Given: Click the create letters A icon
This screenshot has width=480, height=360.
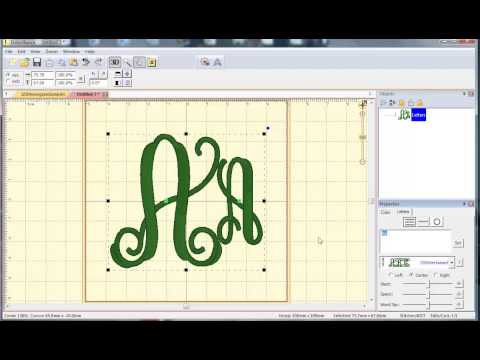Looking at the screenshot, I should click(217, 62).
